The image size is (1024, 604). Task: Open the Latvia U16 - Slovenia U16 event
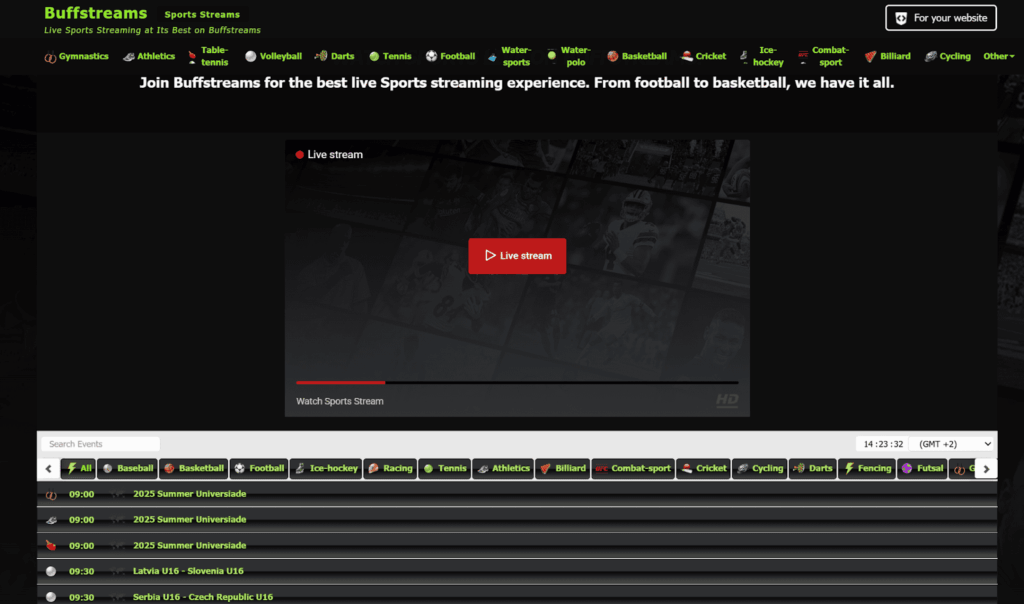coord(187,571)
